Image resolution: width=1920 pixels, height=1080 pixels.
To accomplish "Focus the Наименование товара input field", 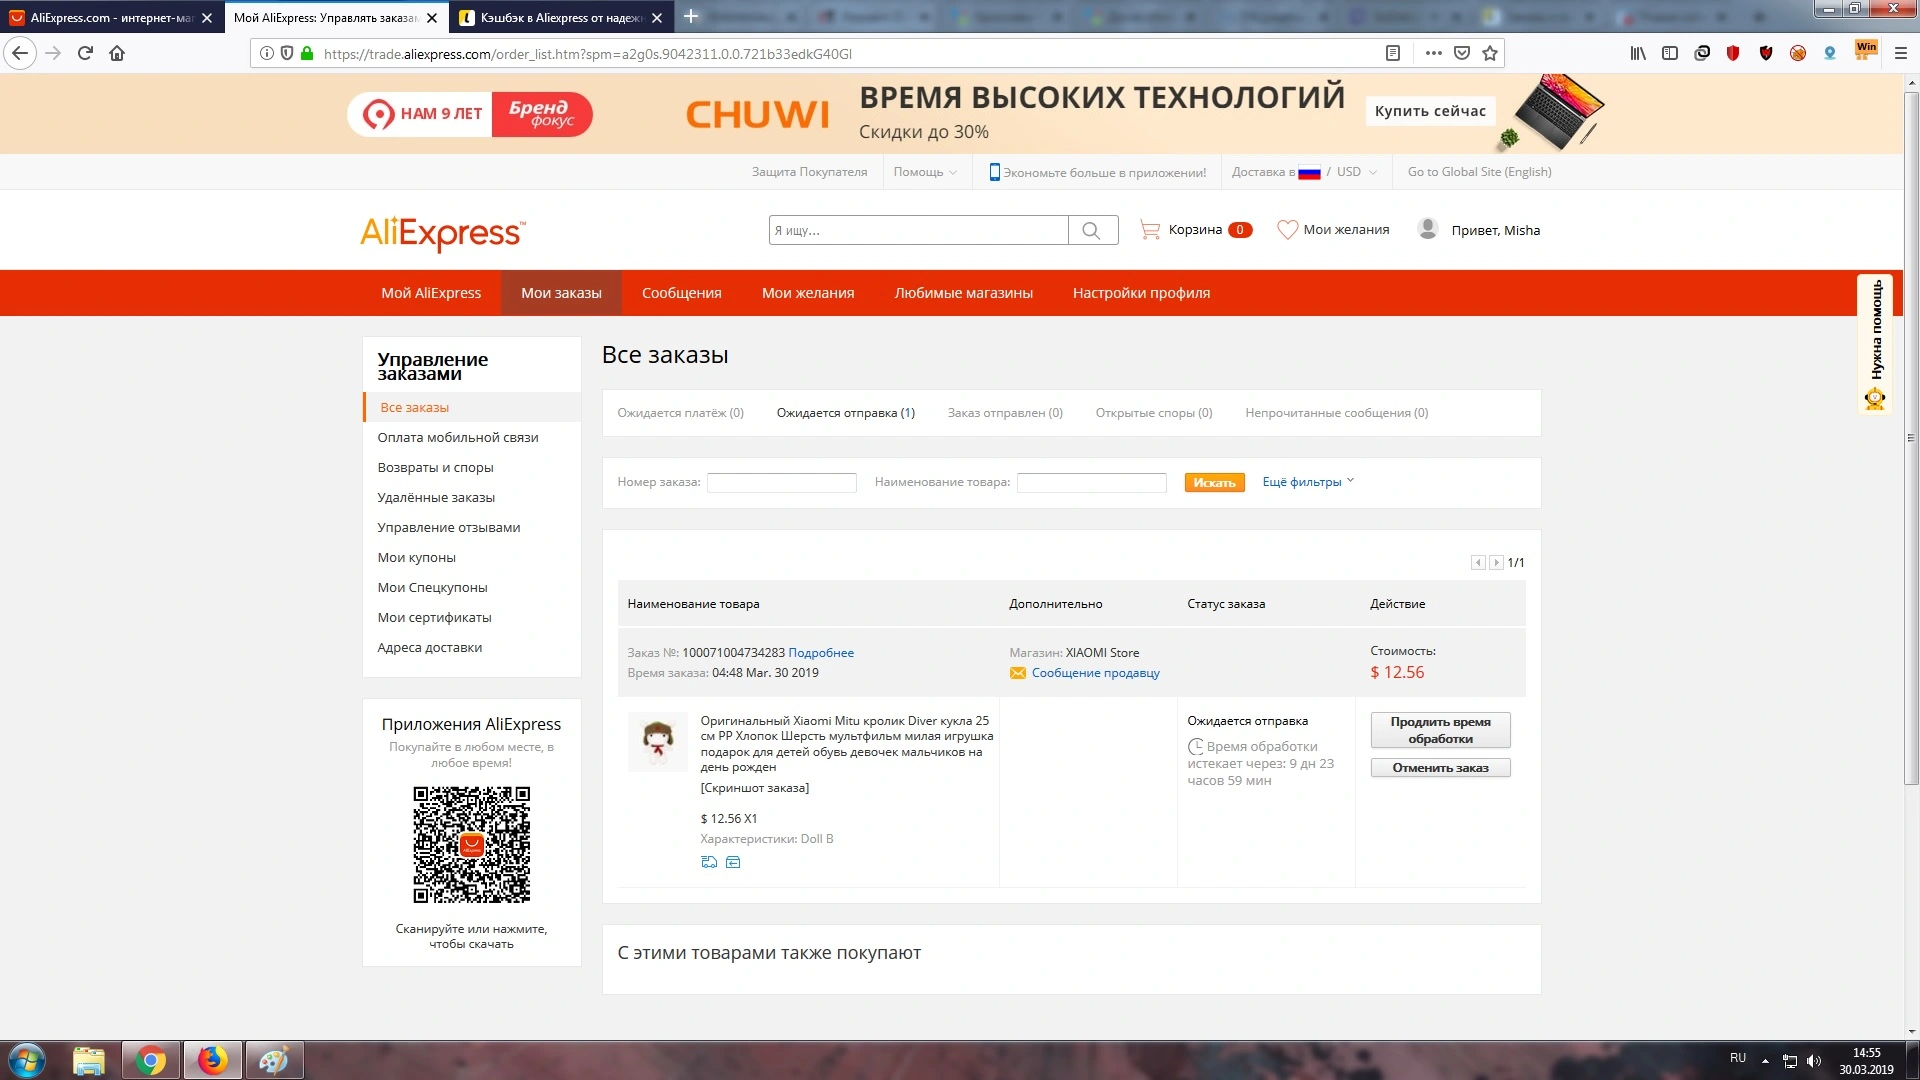I will pos(1091,483).
